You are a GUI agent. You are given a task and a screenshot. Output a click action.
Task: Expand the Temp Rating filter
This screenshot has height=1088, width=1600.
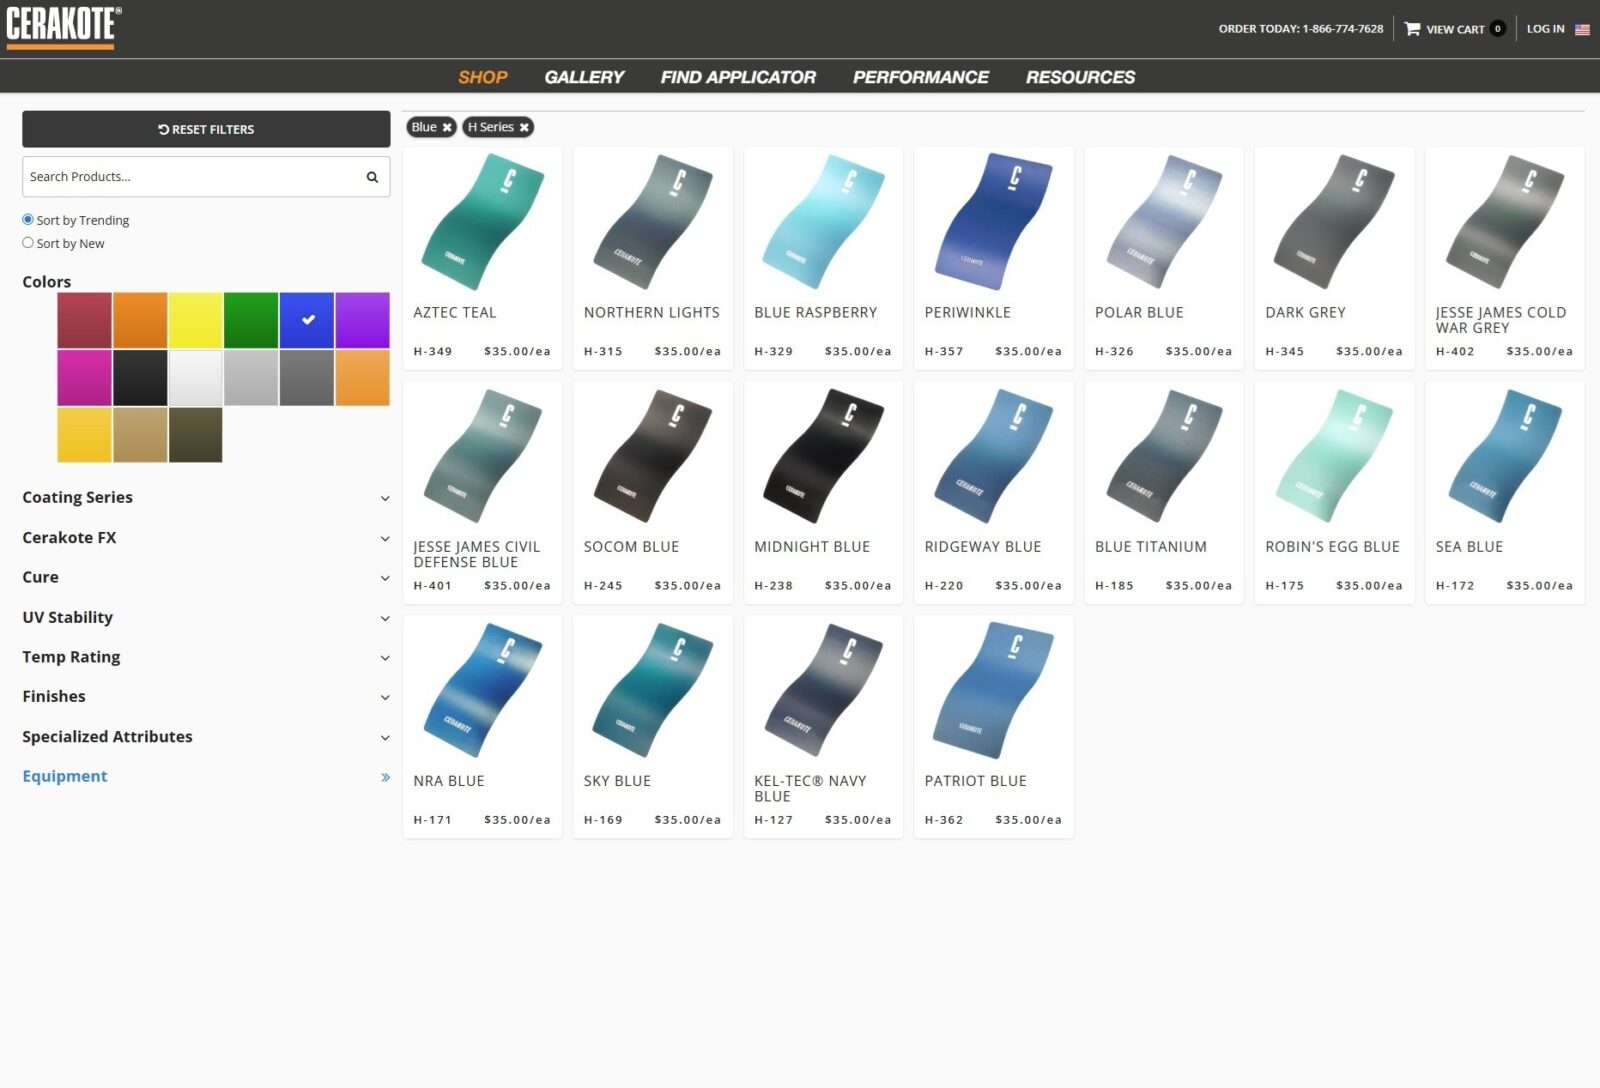click(206, 657)
